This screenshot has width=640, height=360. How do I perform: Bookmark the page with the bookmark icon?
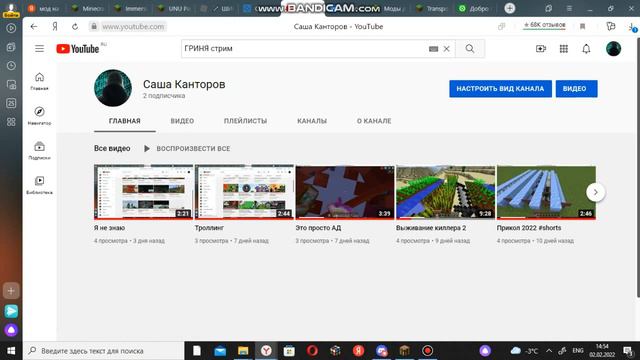coord(582,27)
